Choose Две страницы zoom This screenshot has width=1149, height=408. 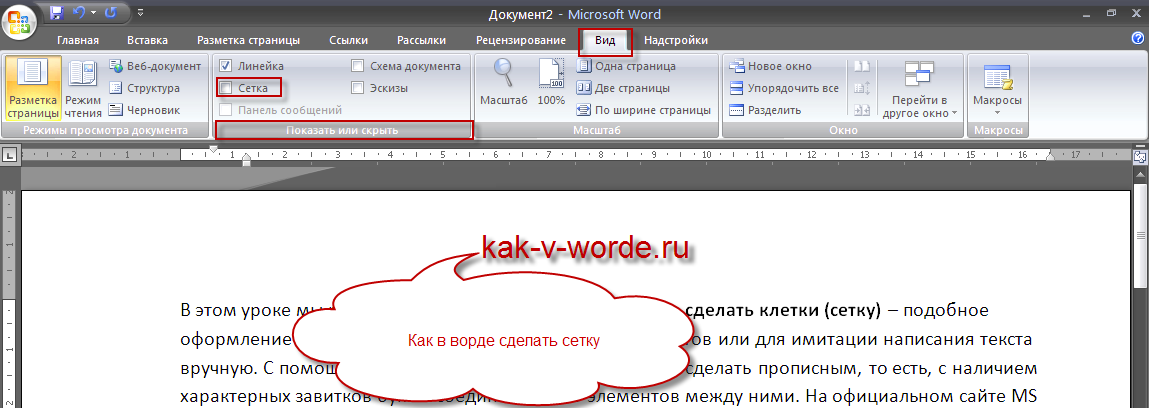[624, 88]
